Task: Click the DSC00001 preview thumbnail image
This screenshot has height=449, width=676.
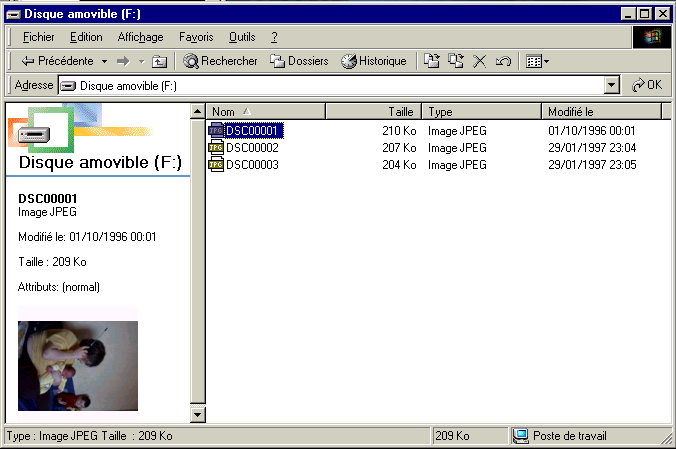Action: [x=78, y=366]
